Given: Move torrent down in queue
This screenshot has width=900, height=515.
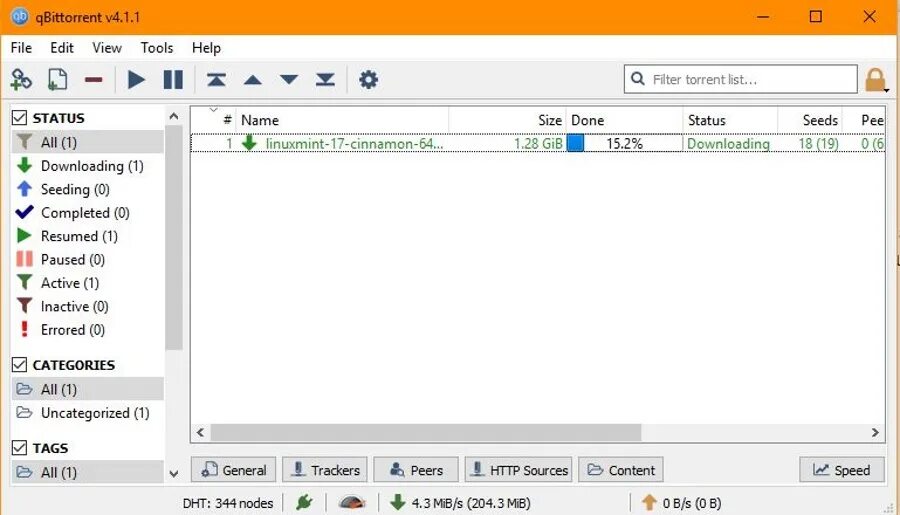Looking at the screenshot, I should [289, 80].
